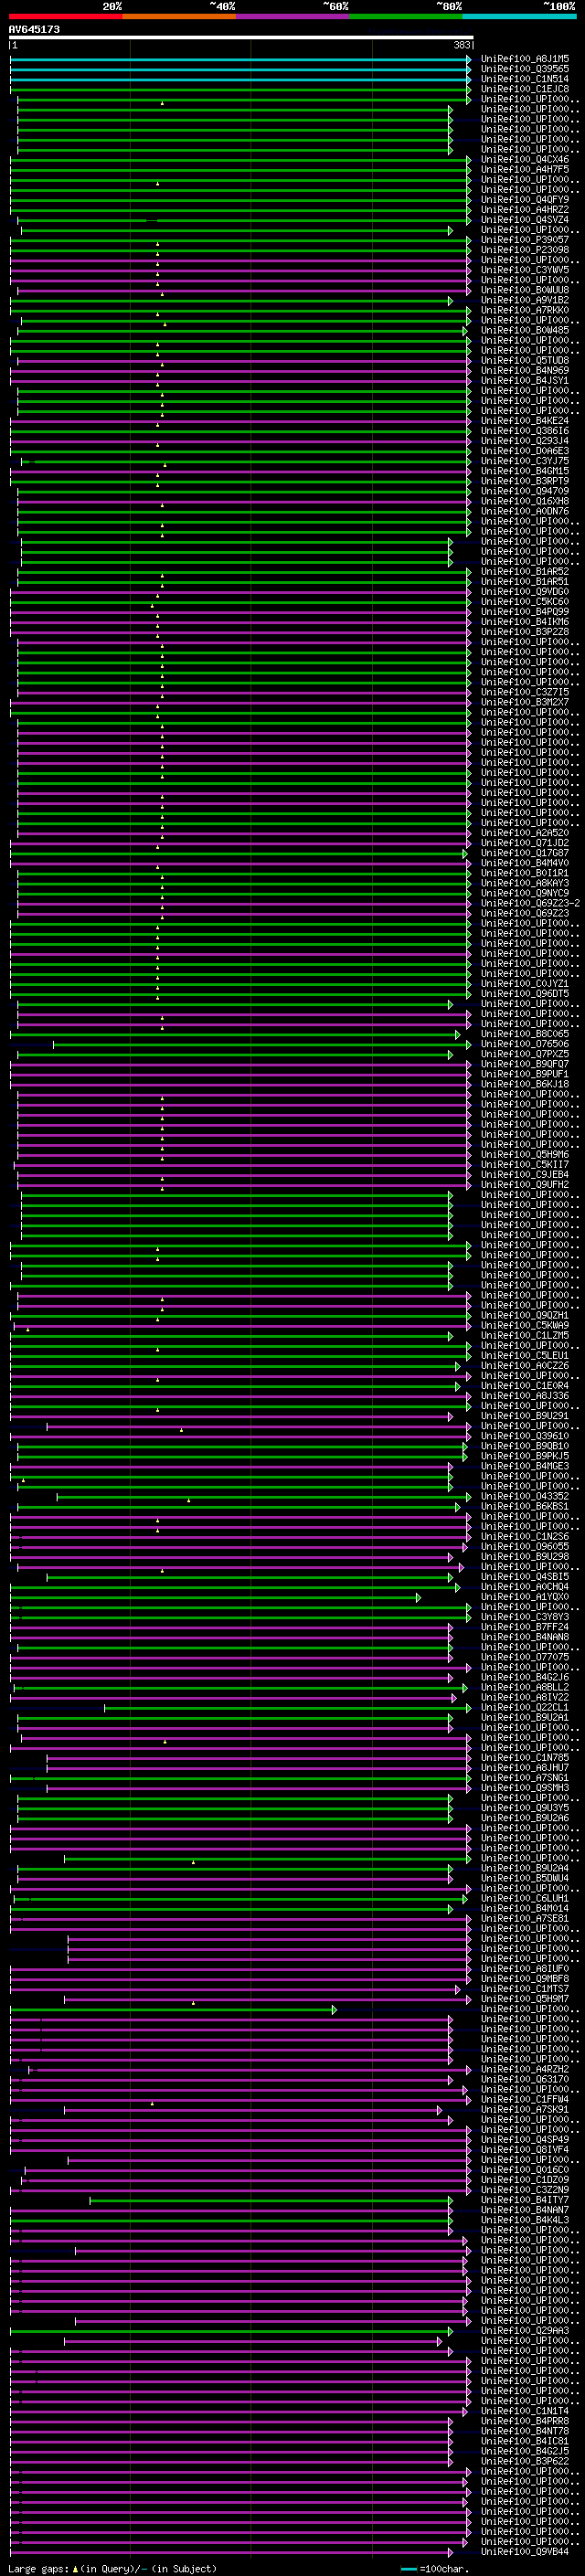585x2576 pixels.
Task: Select UniRef100_Q17G87 entry
Action: [525, 853]
